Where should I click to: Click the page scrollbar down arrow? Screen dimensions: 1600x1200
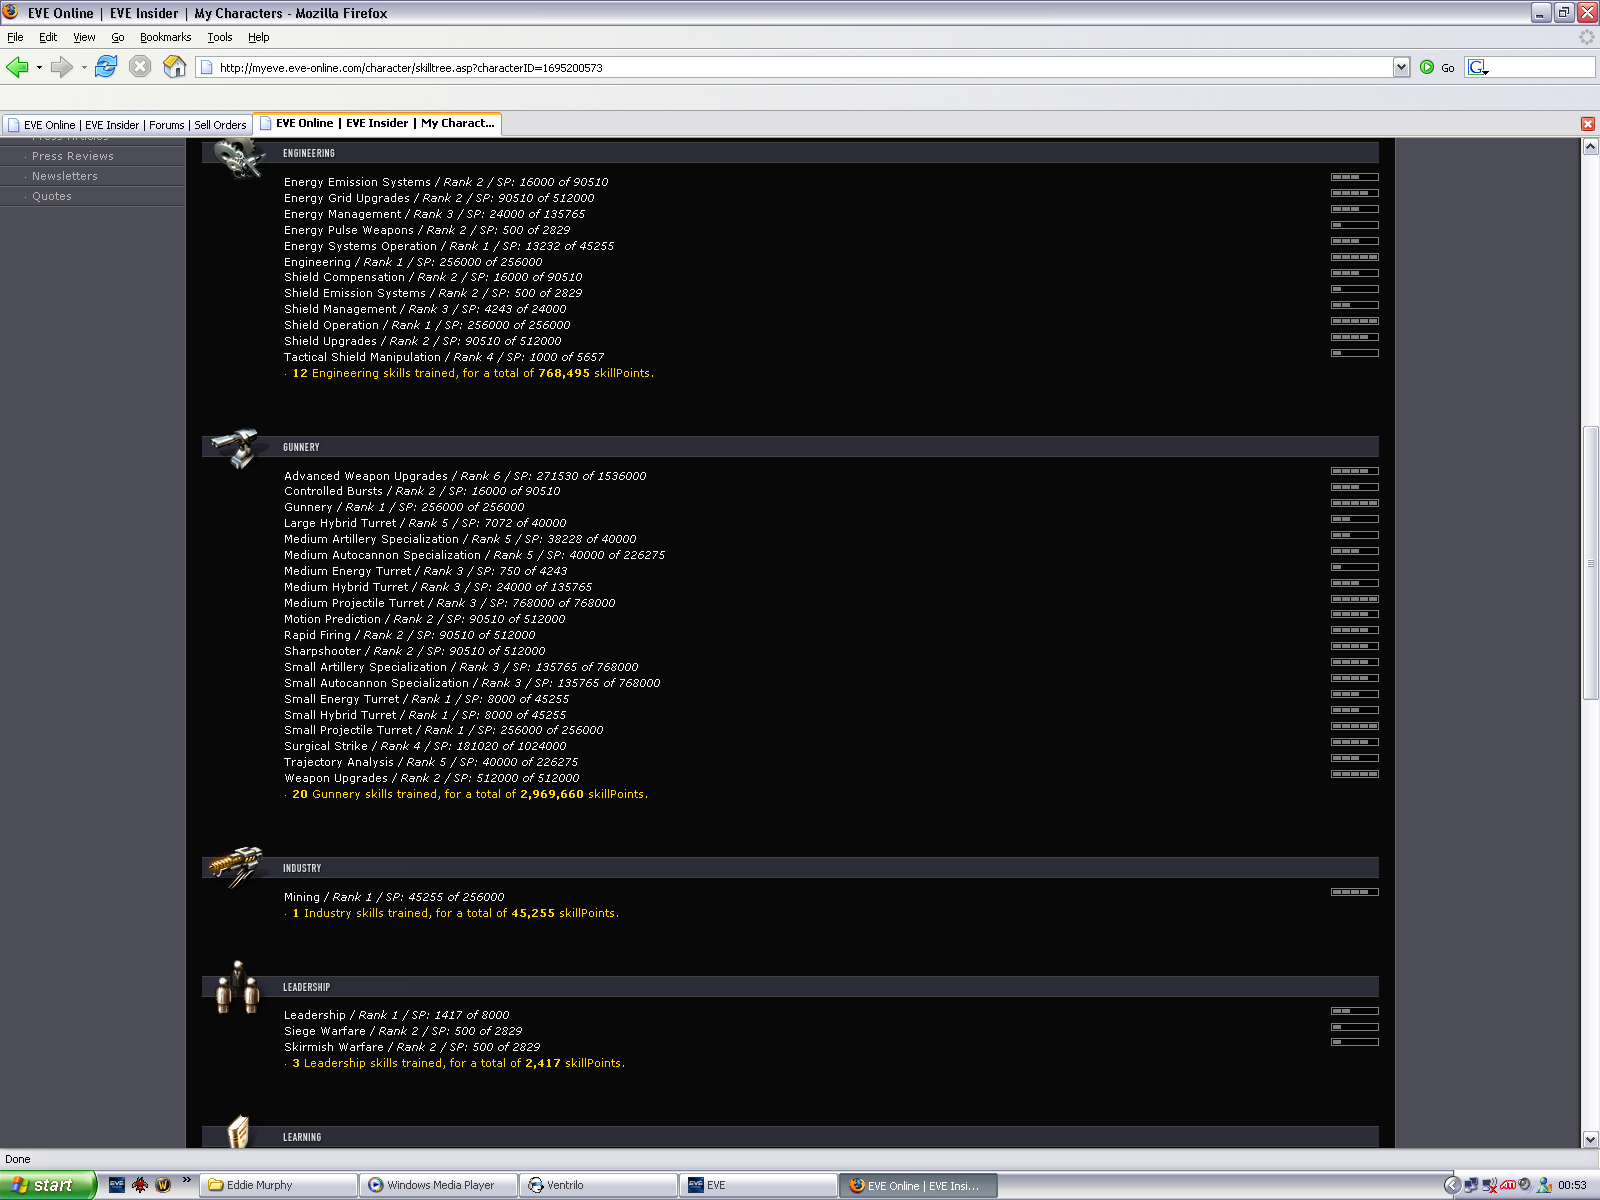coord(1590,1139)
